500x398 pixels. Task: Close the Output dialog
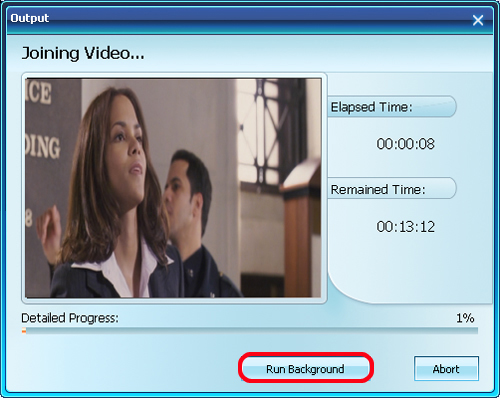click(x=478, y=20)
